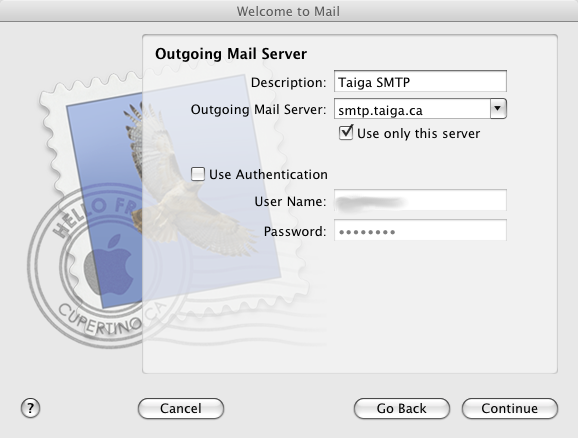Click the Outgoing Mail Server heading

coord(231,54)
